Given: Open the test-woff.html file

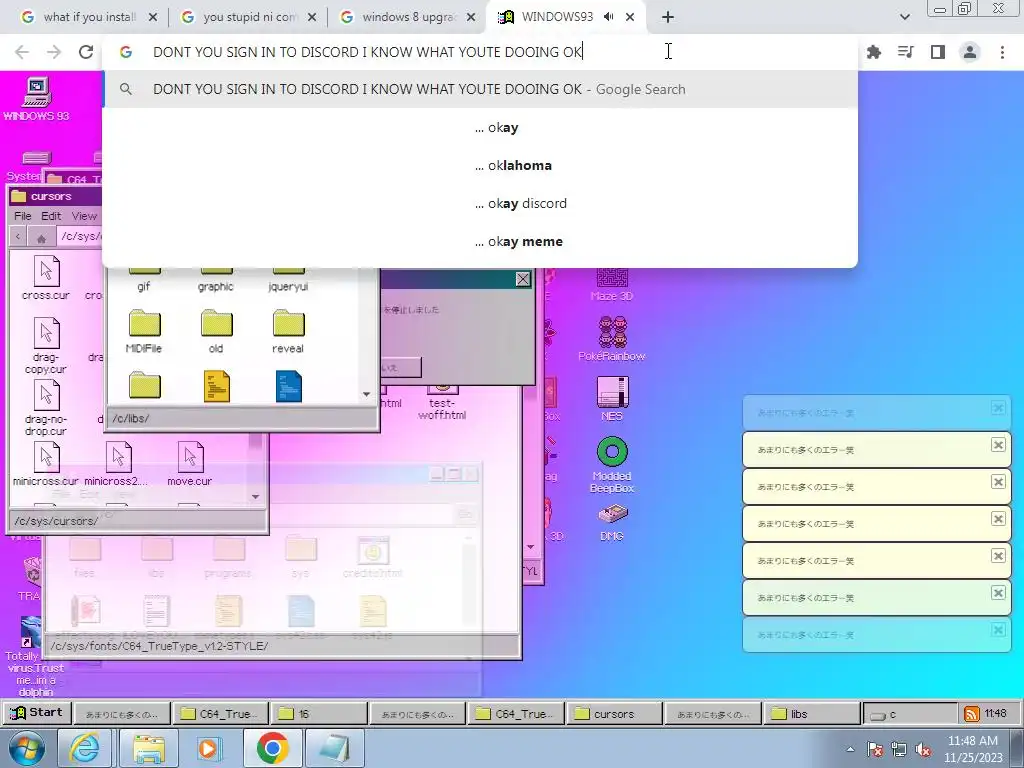Looking at the screenshot, I should click(x=442, y=401).
